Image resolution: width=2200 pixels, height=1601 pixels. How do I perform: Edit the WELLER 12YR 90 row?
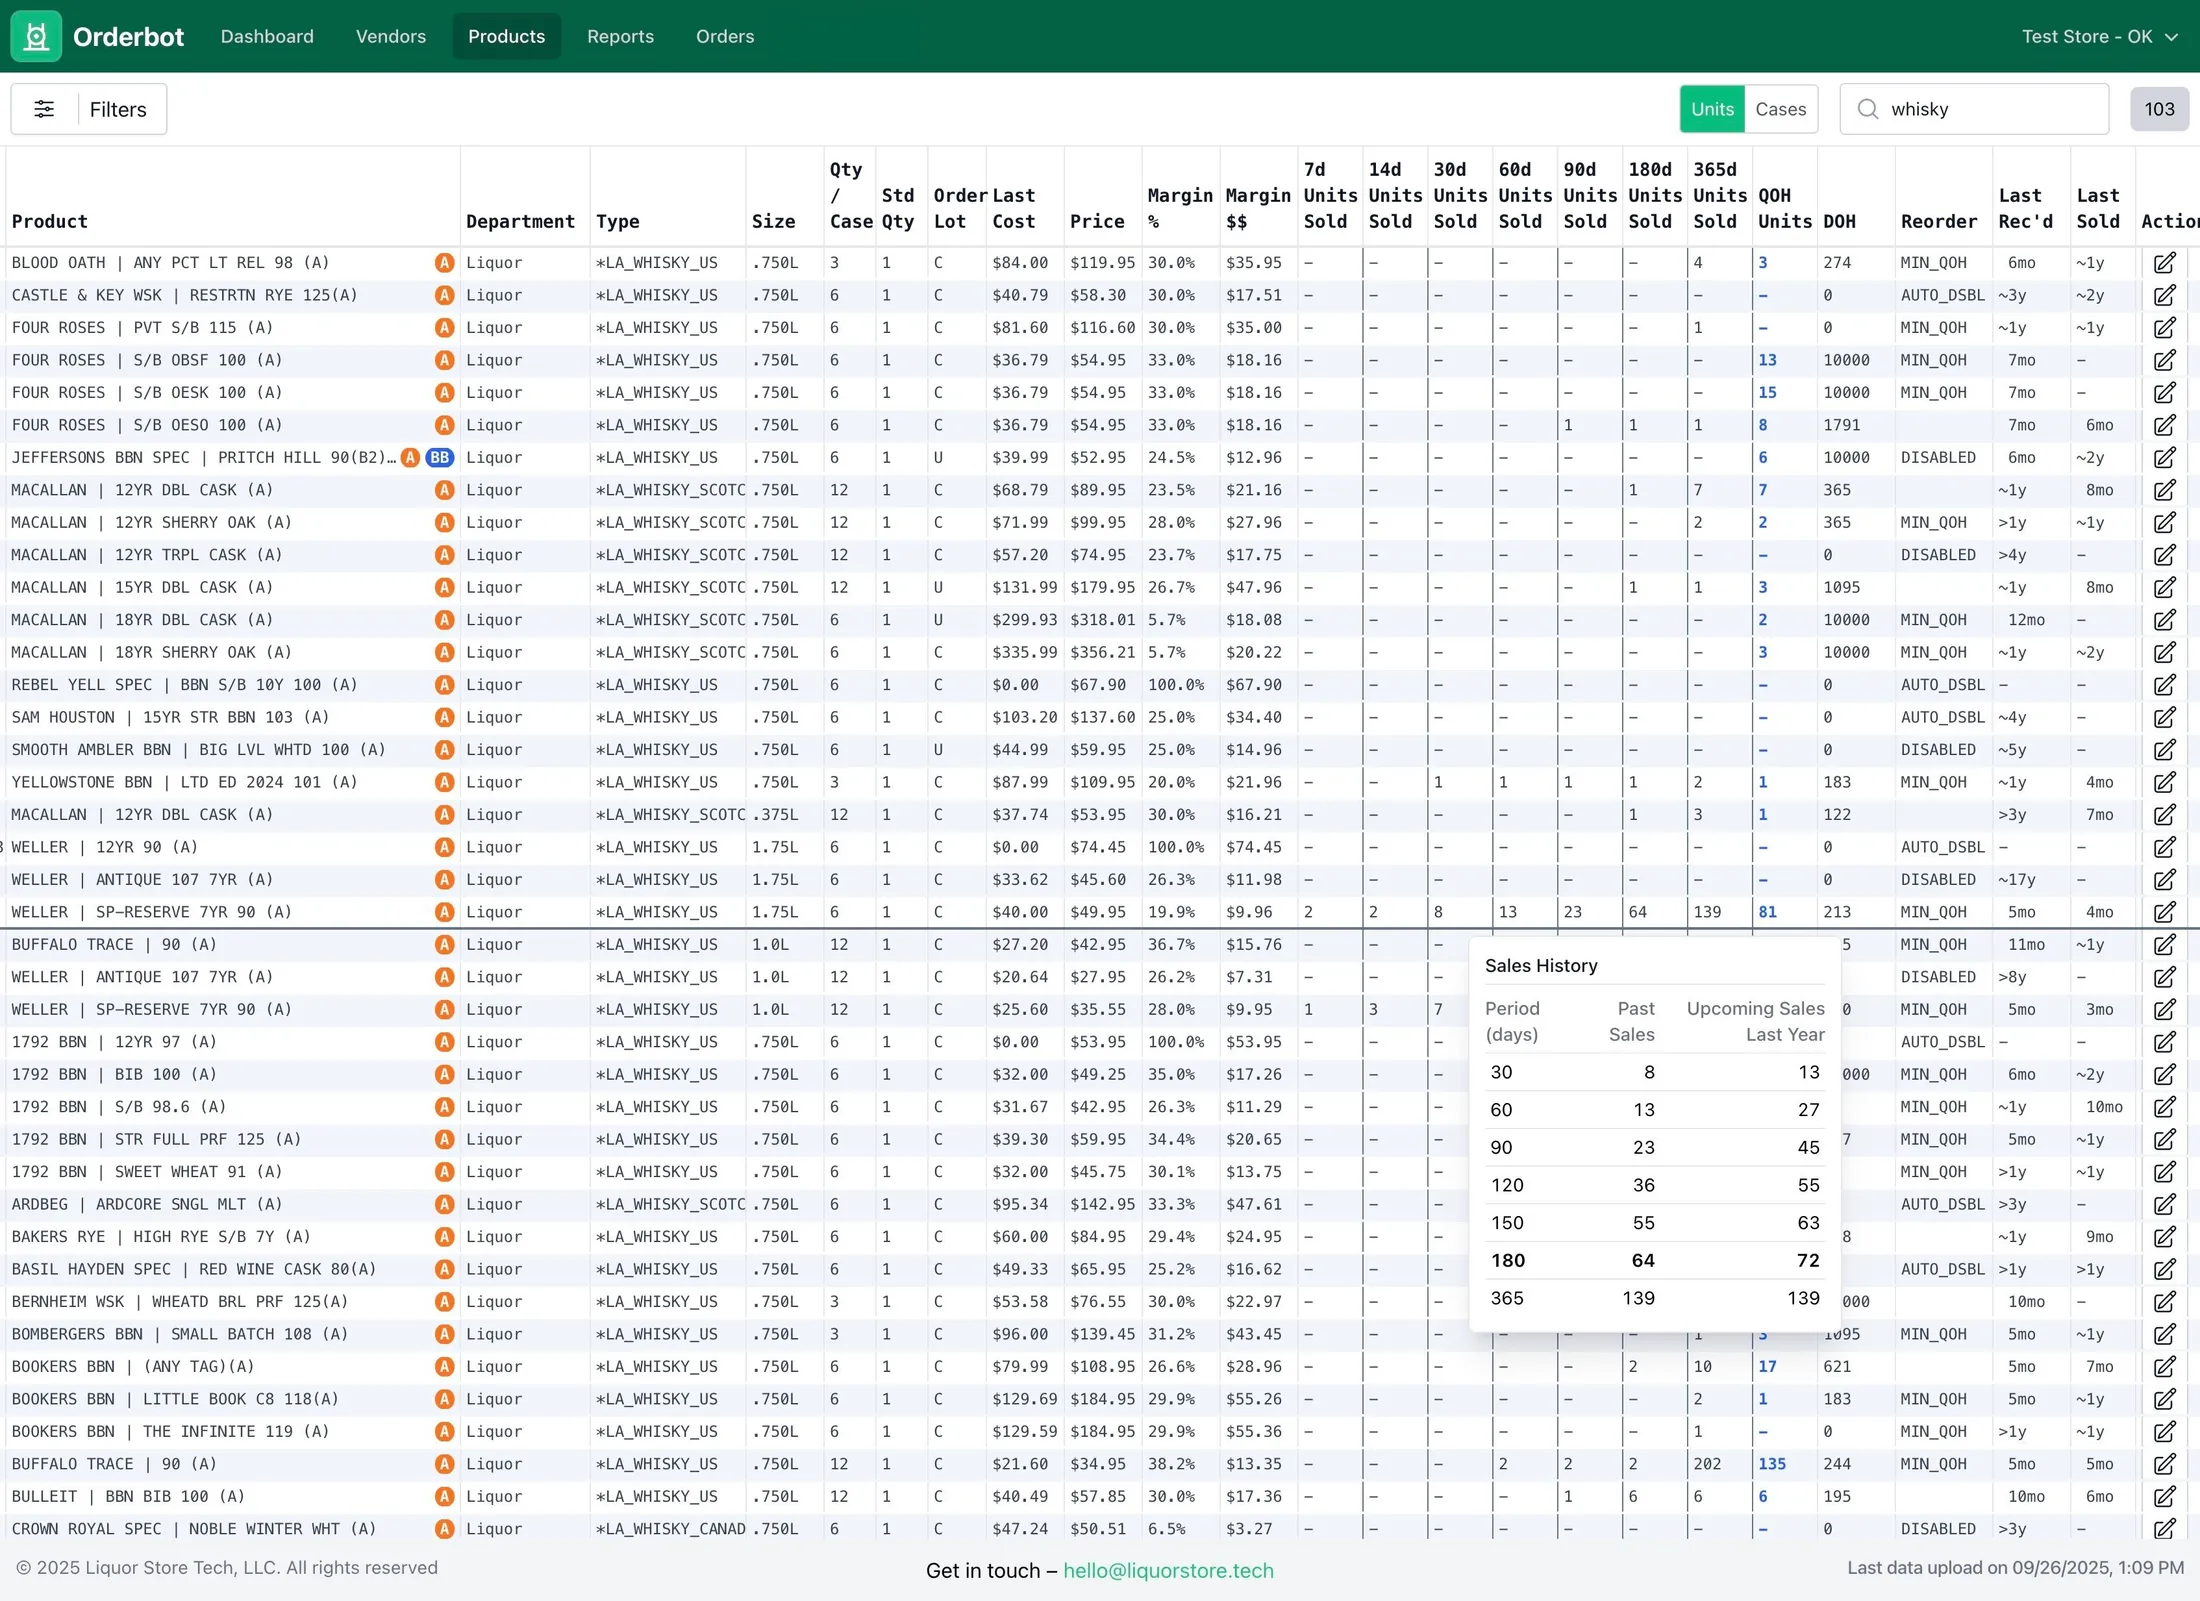coord(2164,848)
